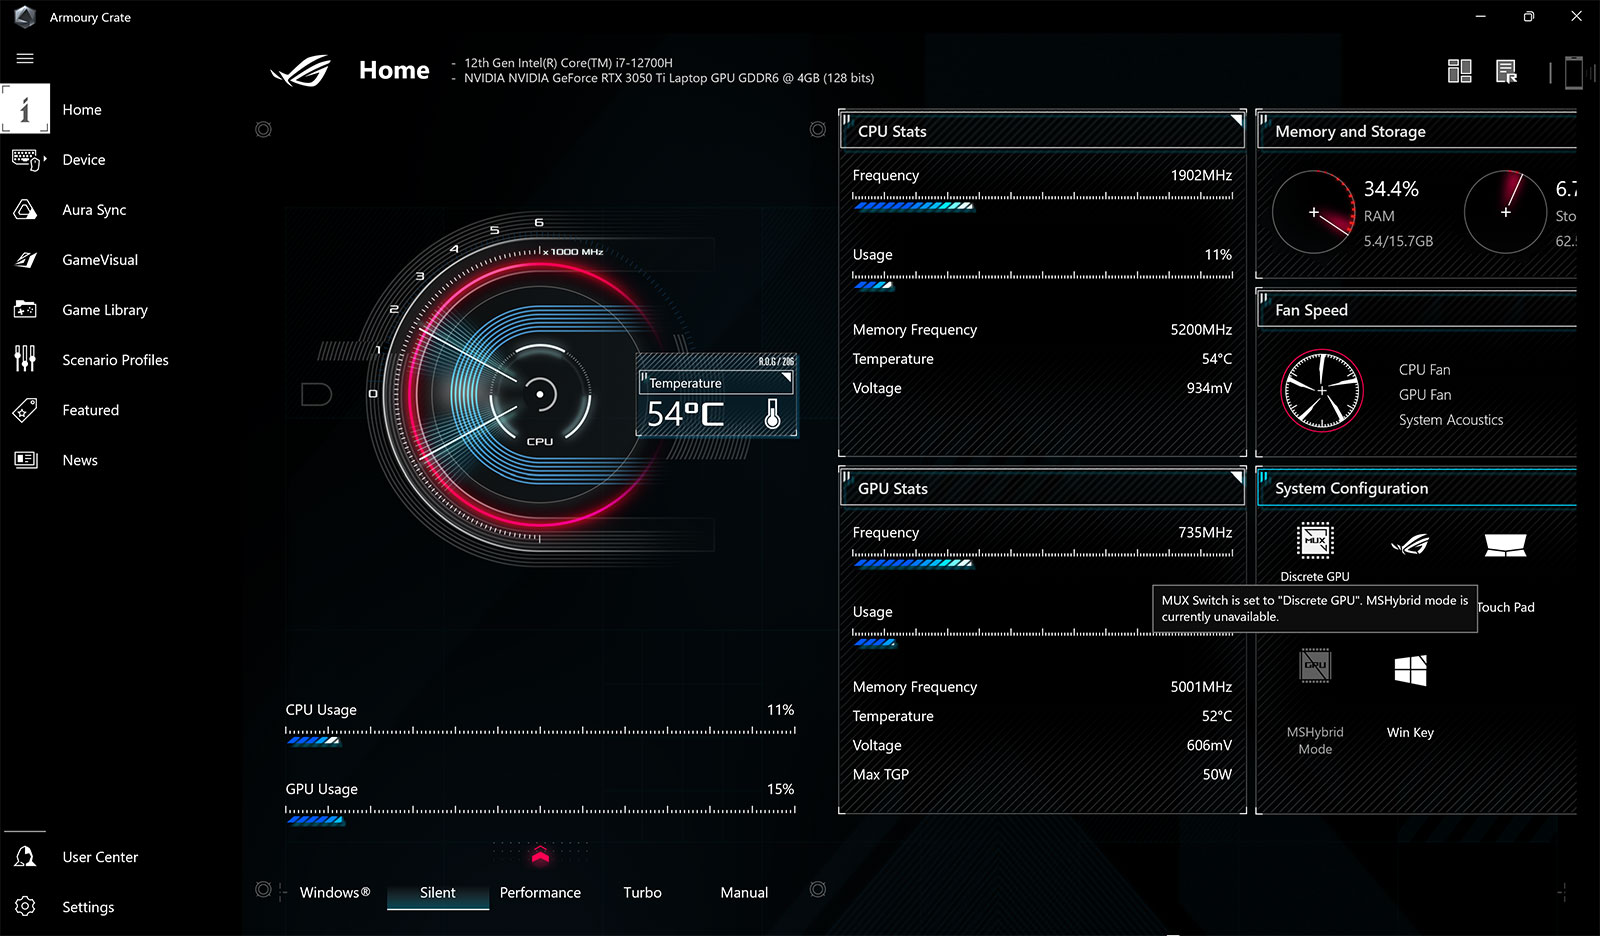The width and height of the screenshot is (1600, 936).
Task: Click the Home info icon in sidebar
Action: click(x=25, y=109)
